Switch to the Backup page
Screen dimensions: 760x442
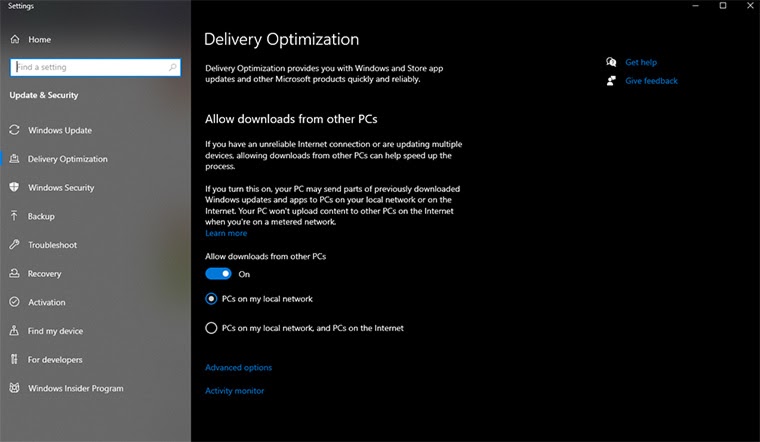click(41, 216)
